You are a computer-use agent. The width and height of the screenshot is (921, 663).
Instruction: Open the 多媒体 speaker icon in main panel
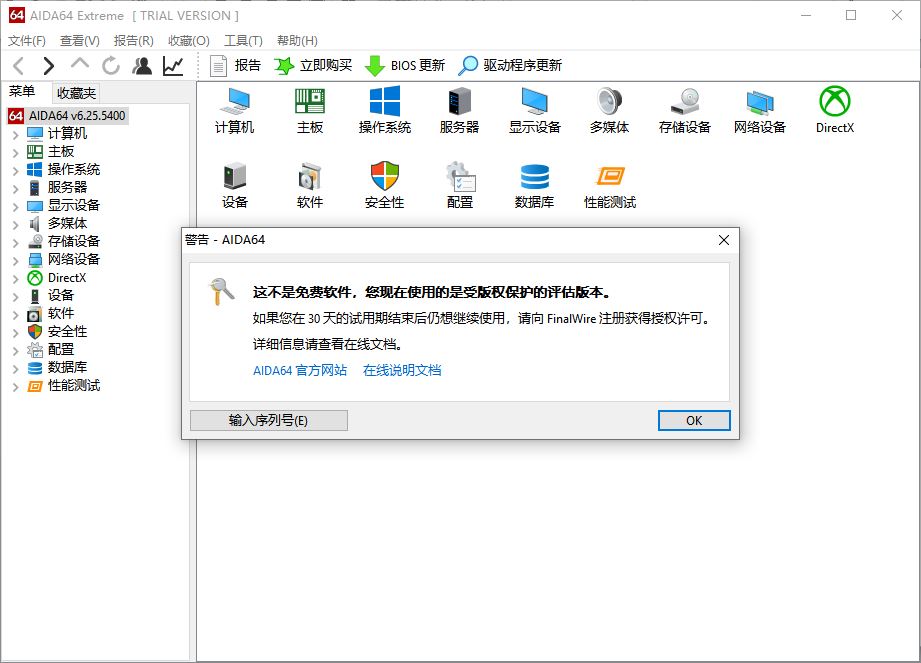tap(610, 110)
